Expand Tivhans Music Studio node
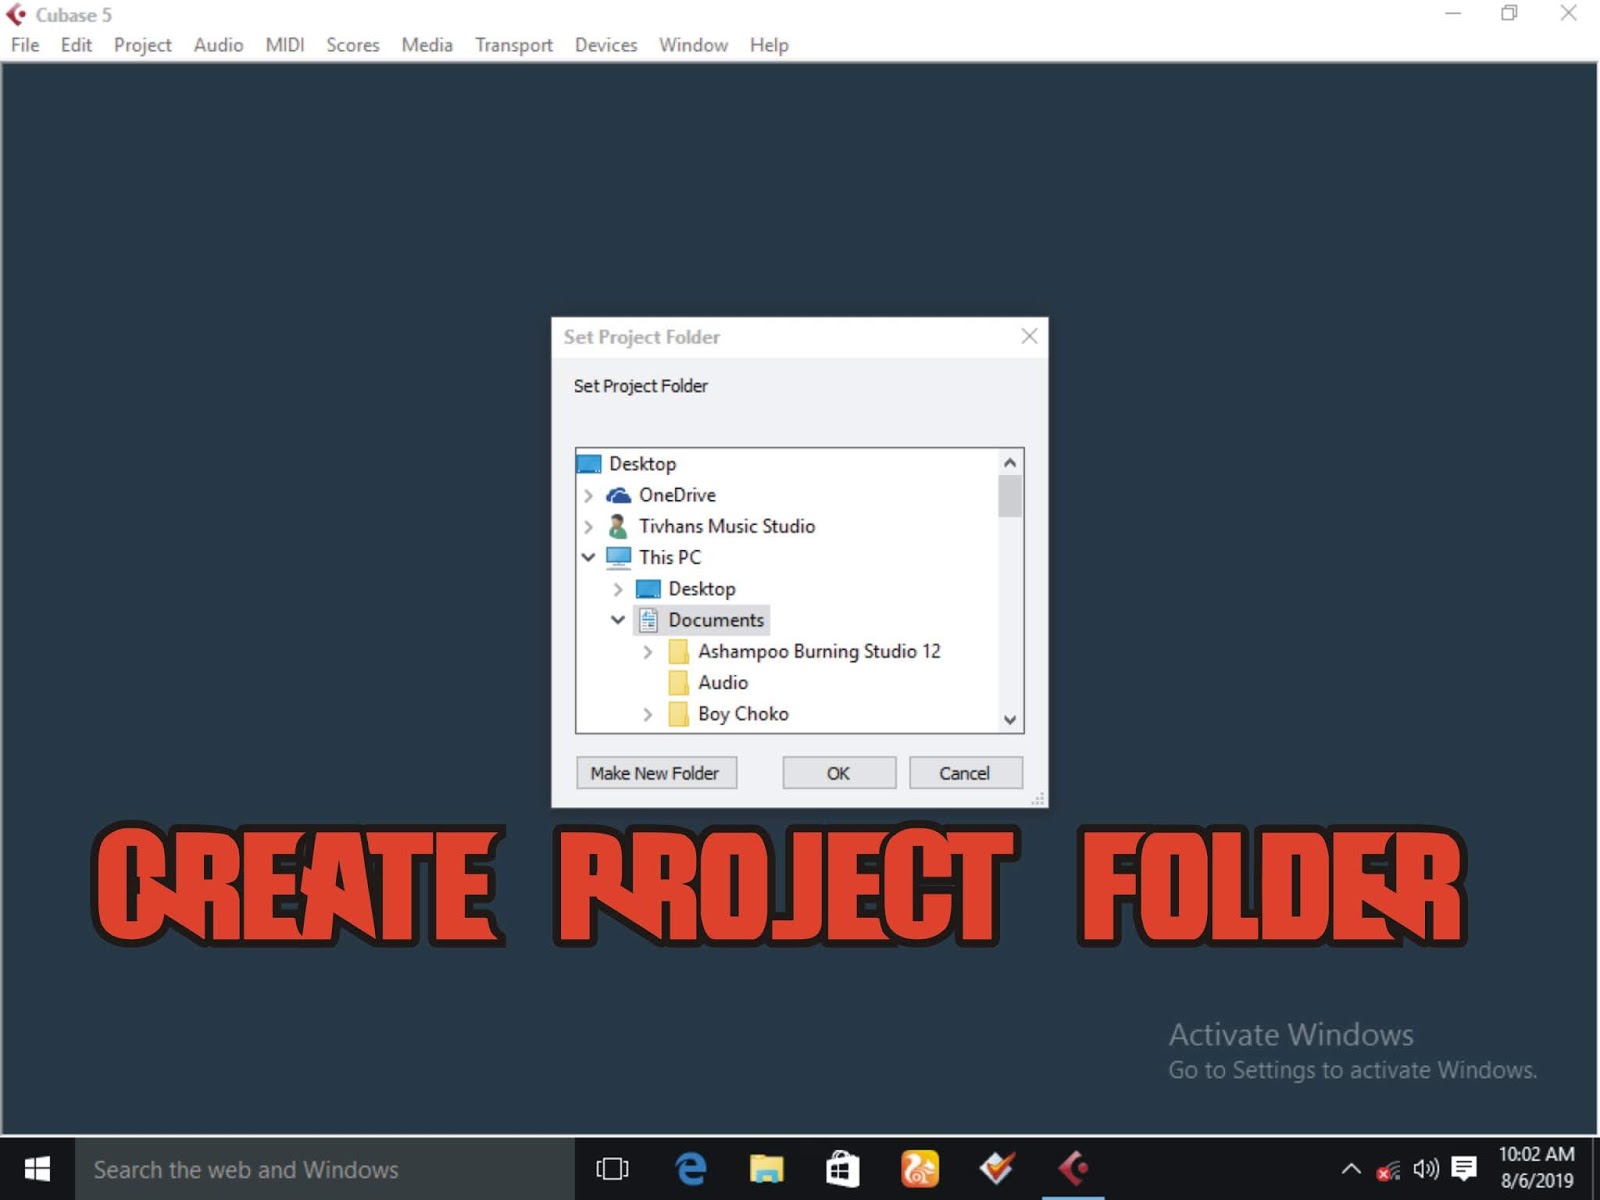 589,526
